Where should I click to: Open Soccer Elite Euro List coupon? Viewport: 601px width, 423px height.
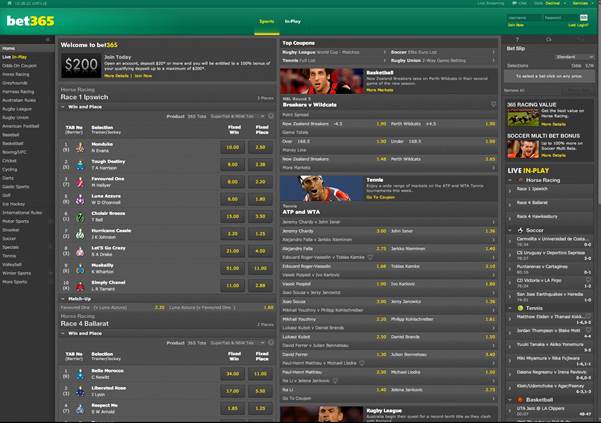[443, 52]
